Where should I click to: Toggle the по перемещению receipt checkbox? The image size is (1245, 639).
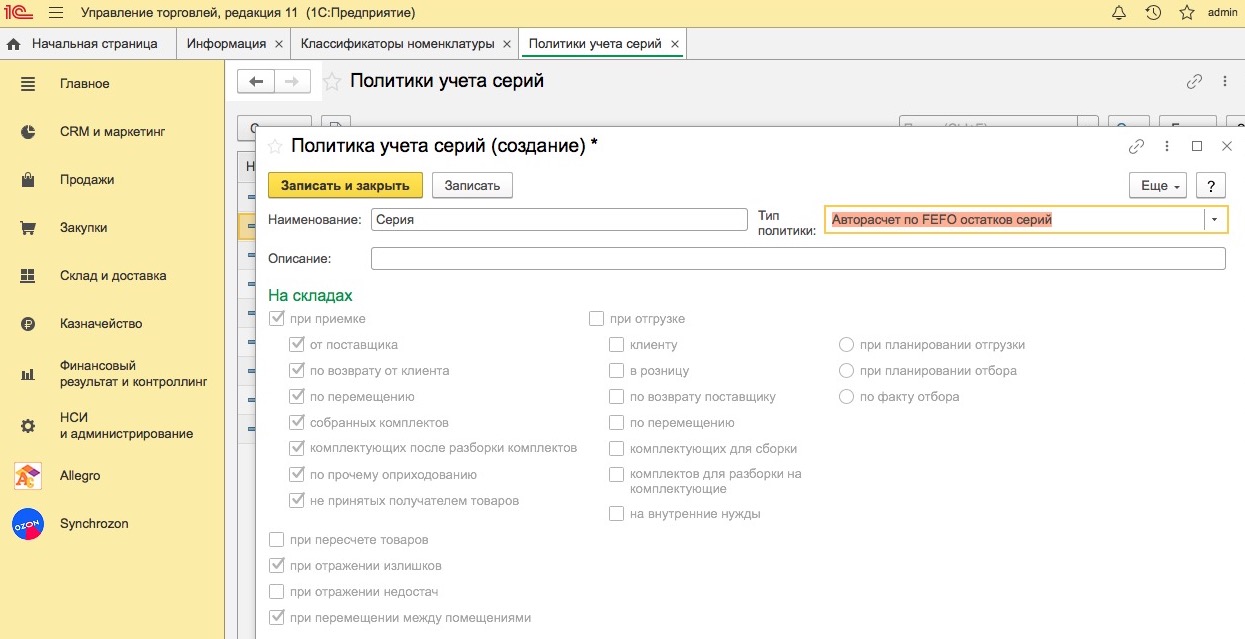point(296,397)
